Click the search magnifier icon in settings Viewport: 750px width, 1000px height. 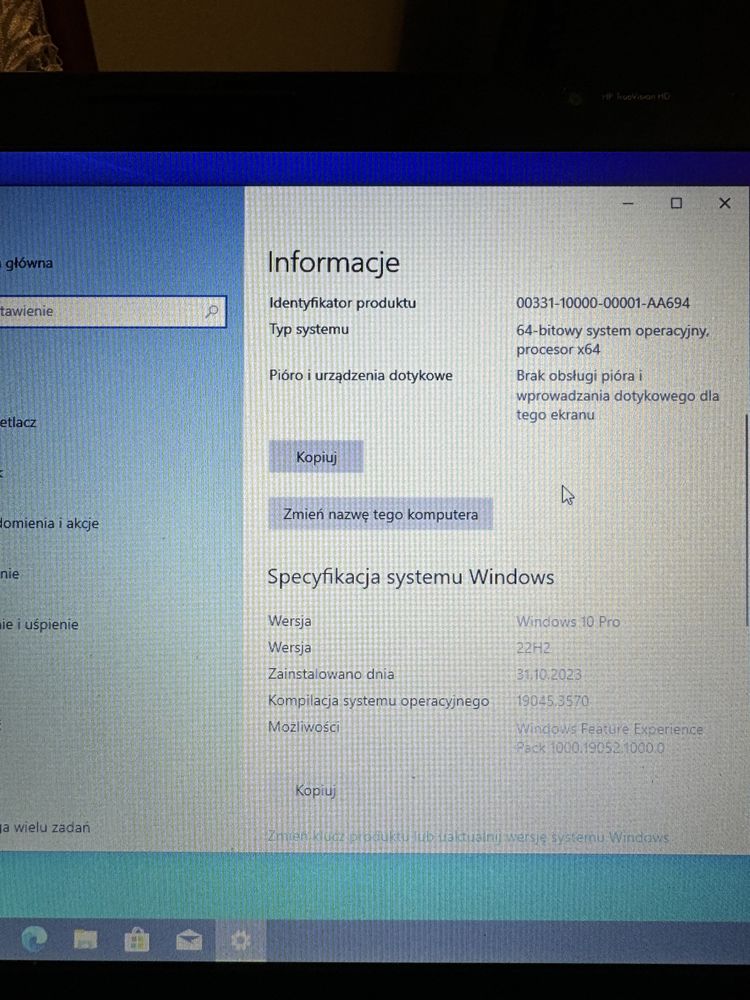[x=212, y=311]
